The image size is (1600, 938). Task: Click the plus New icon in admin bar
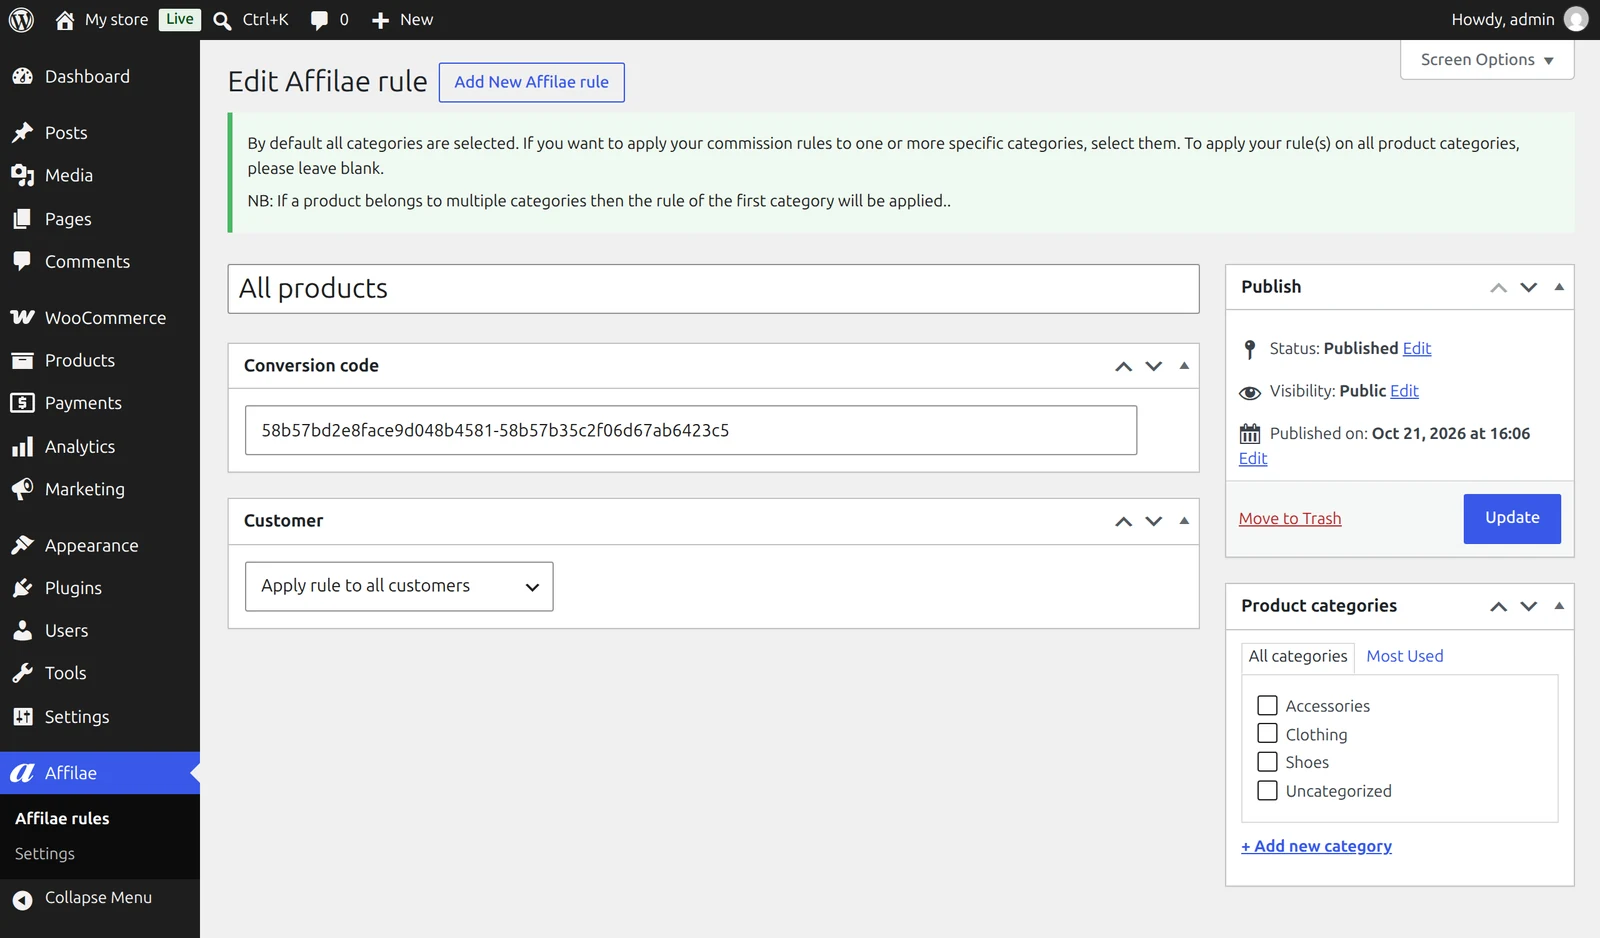coord(380,20)
